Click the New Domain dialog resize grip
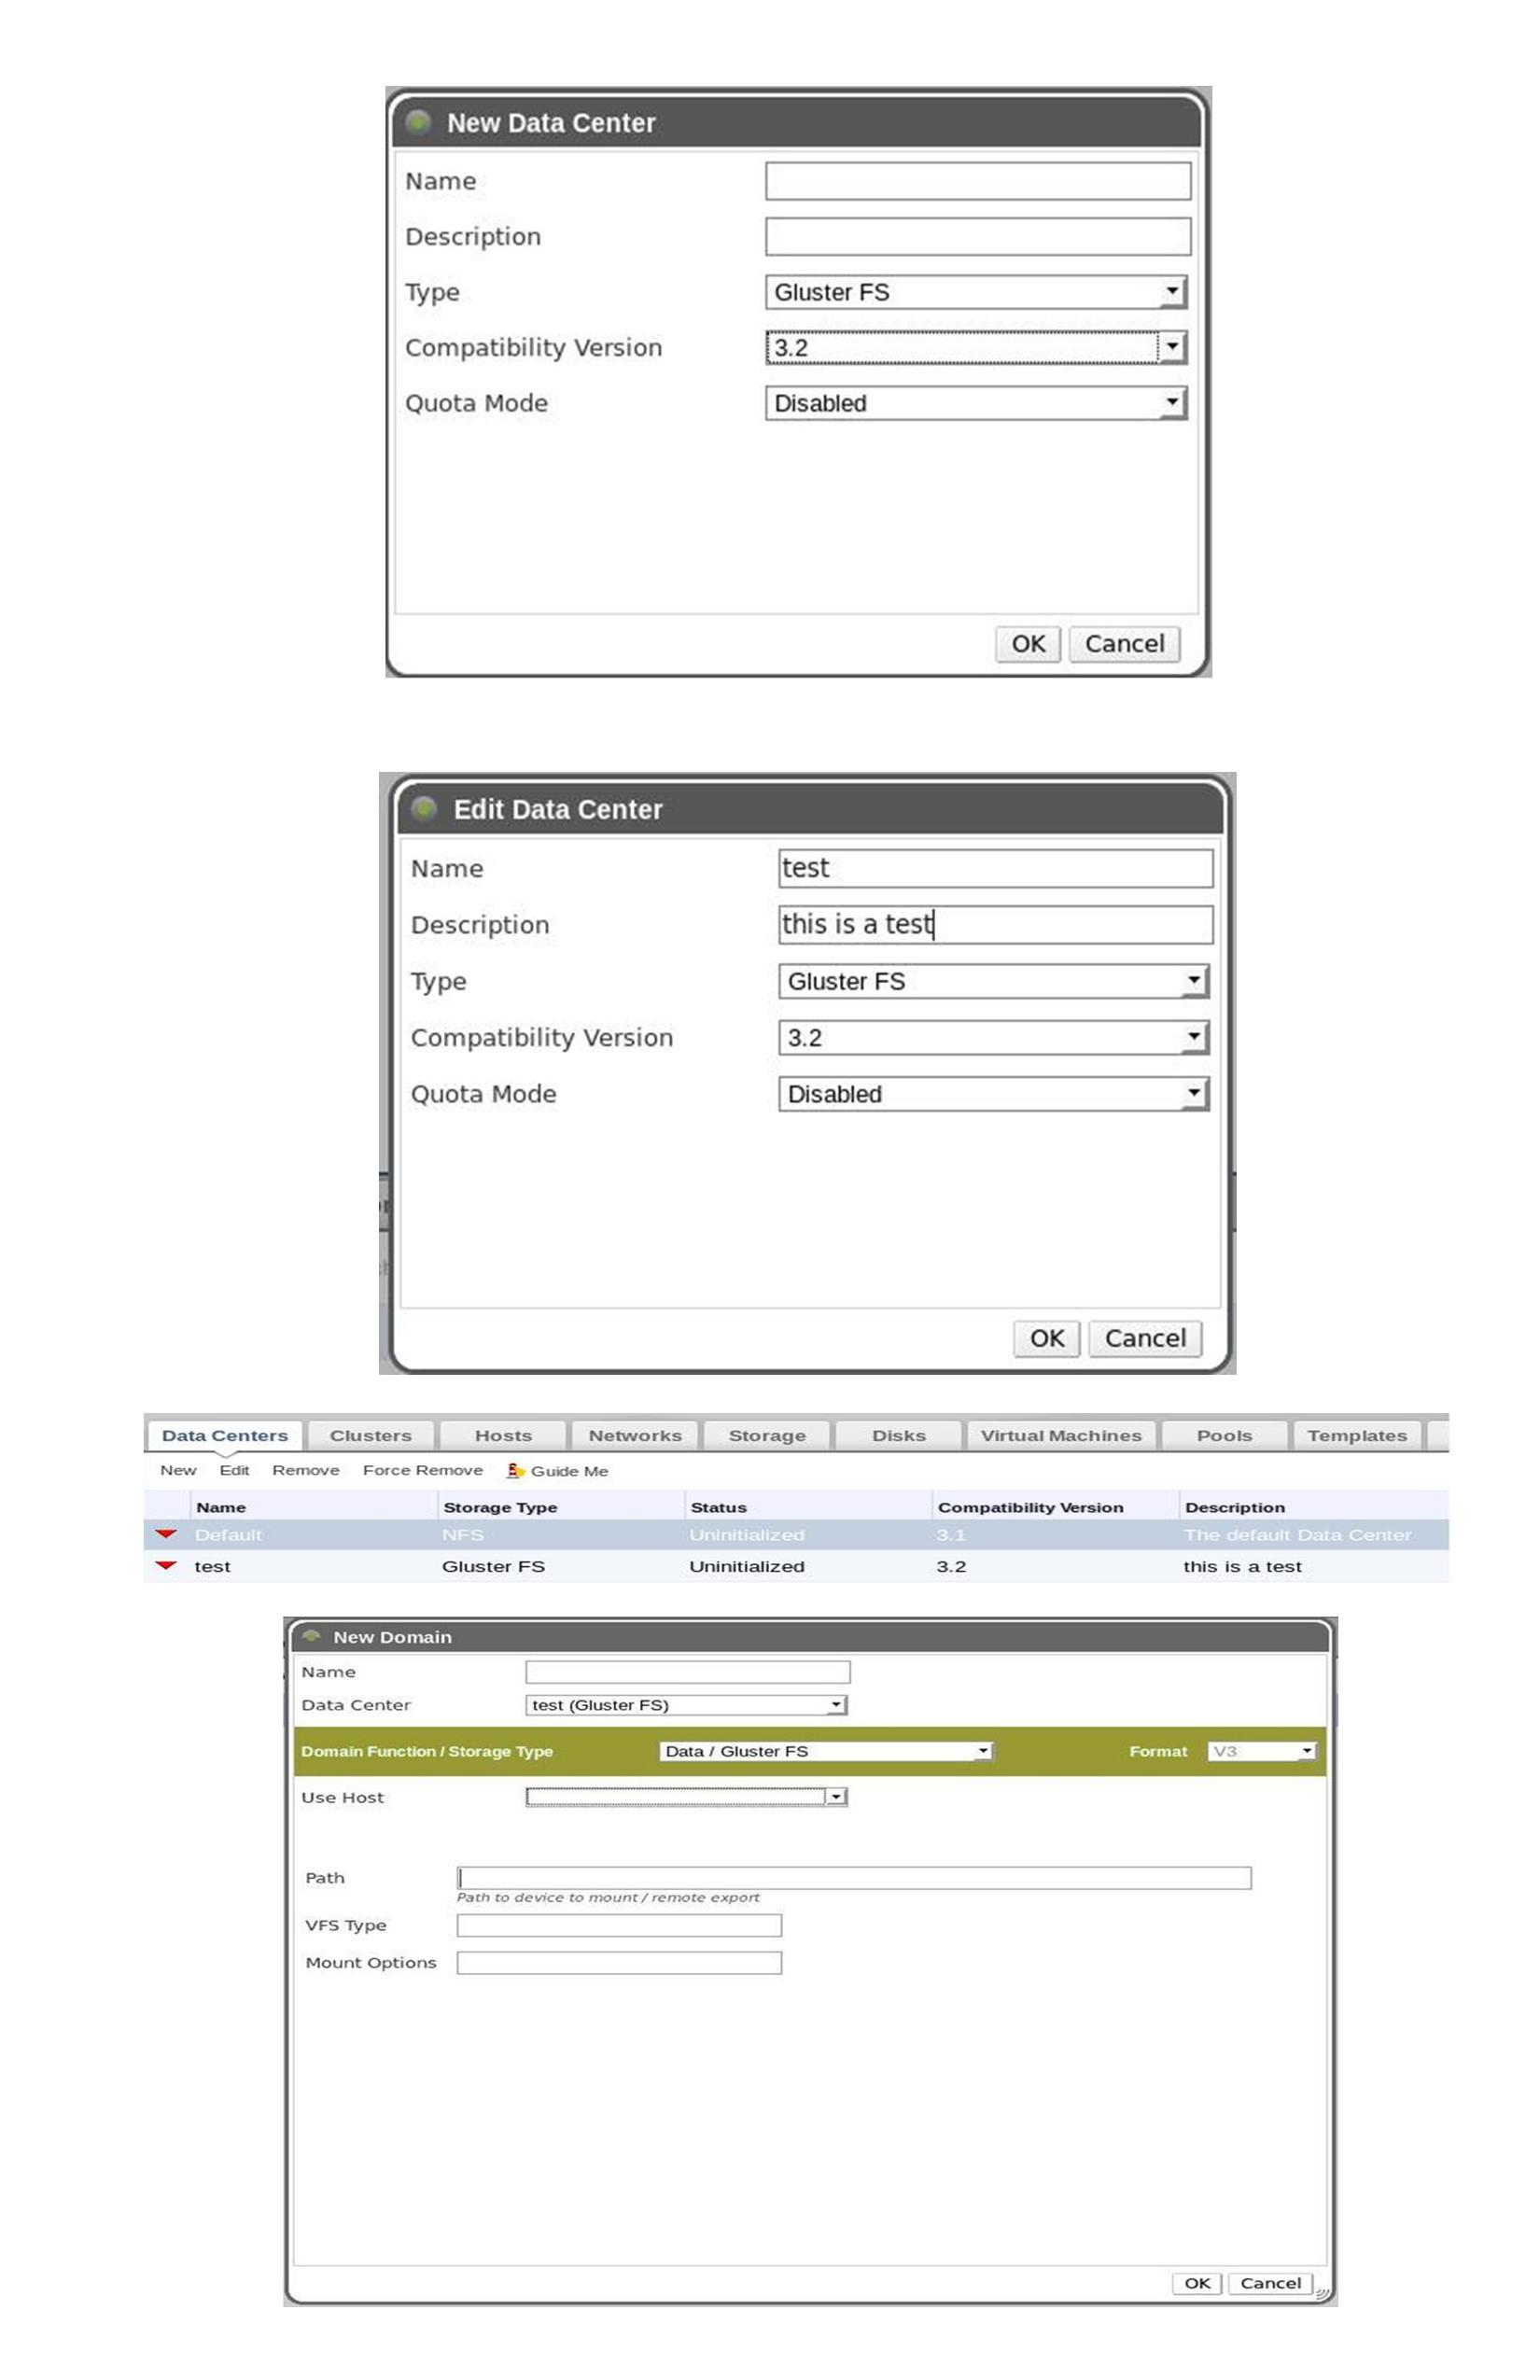 tap(1322, 2293)
